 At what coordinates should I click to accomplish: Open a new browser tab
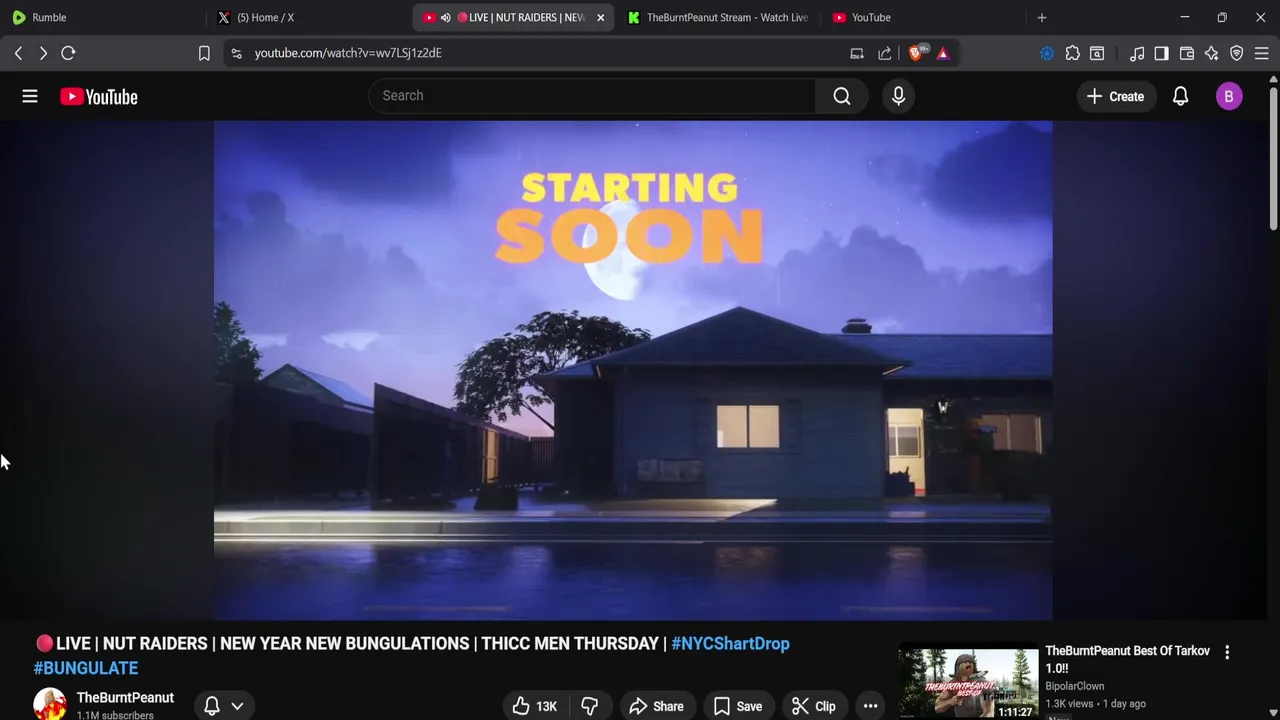coord(1041,17)
